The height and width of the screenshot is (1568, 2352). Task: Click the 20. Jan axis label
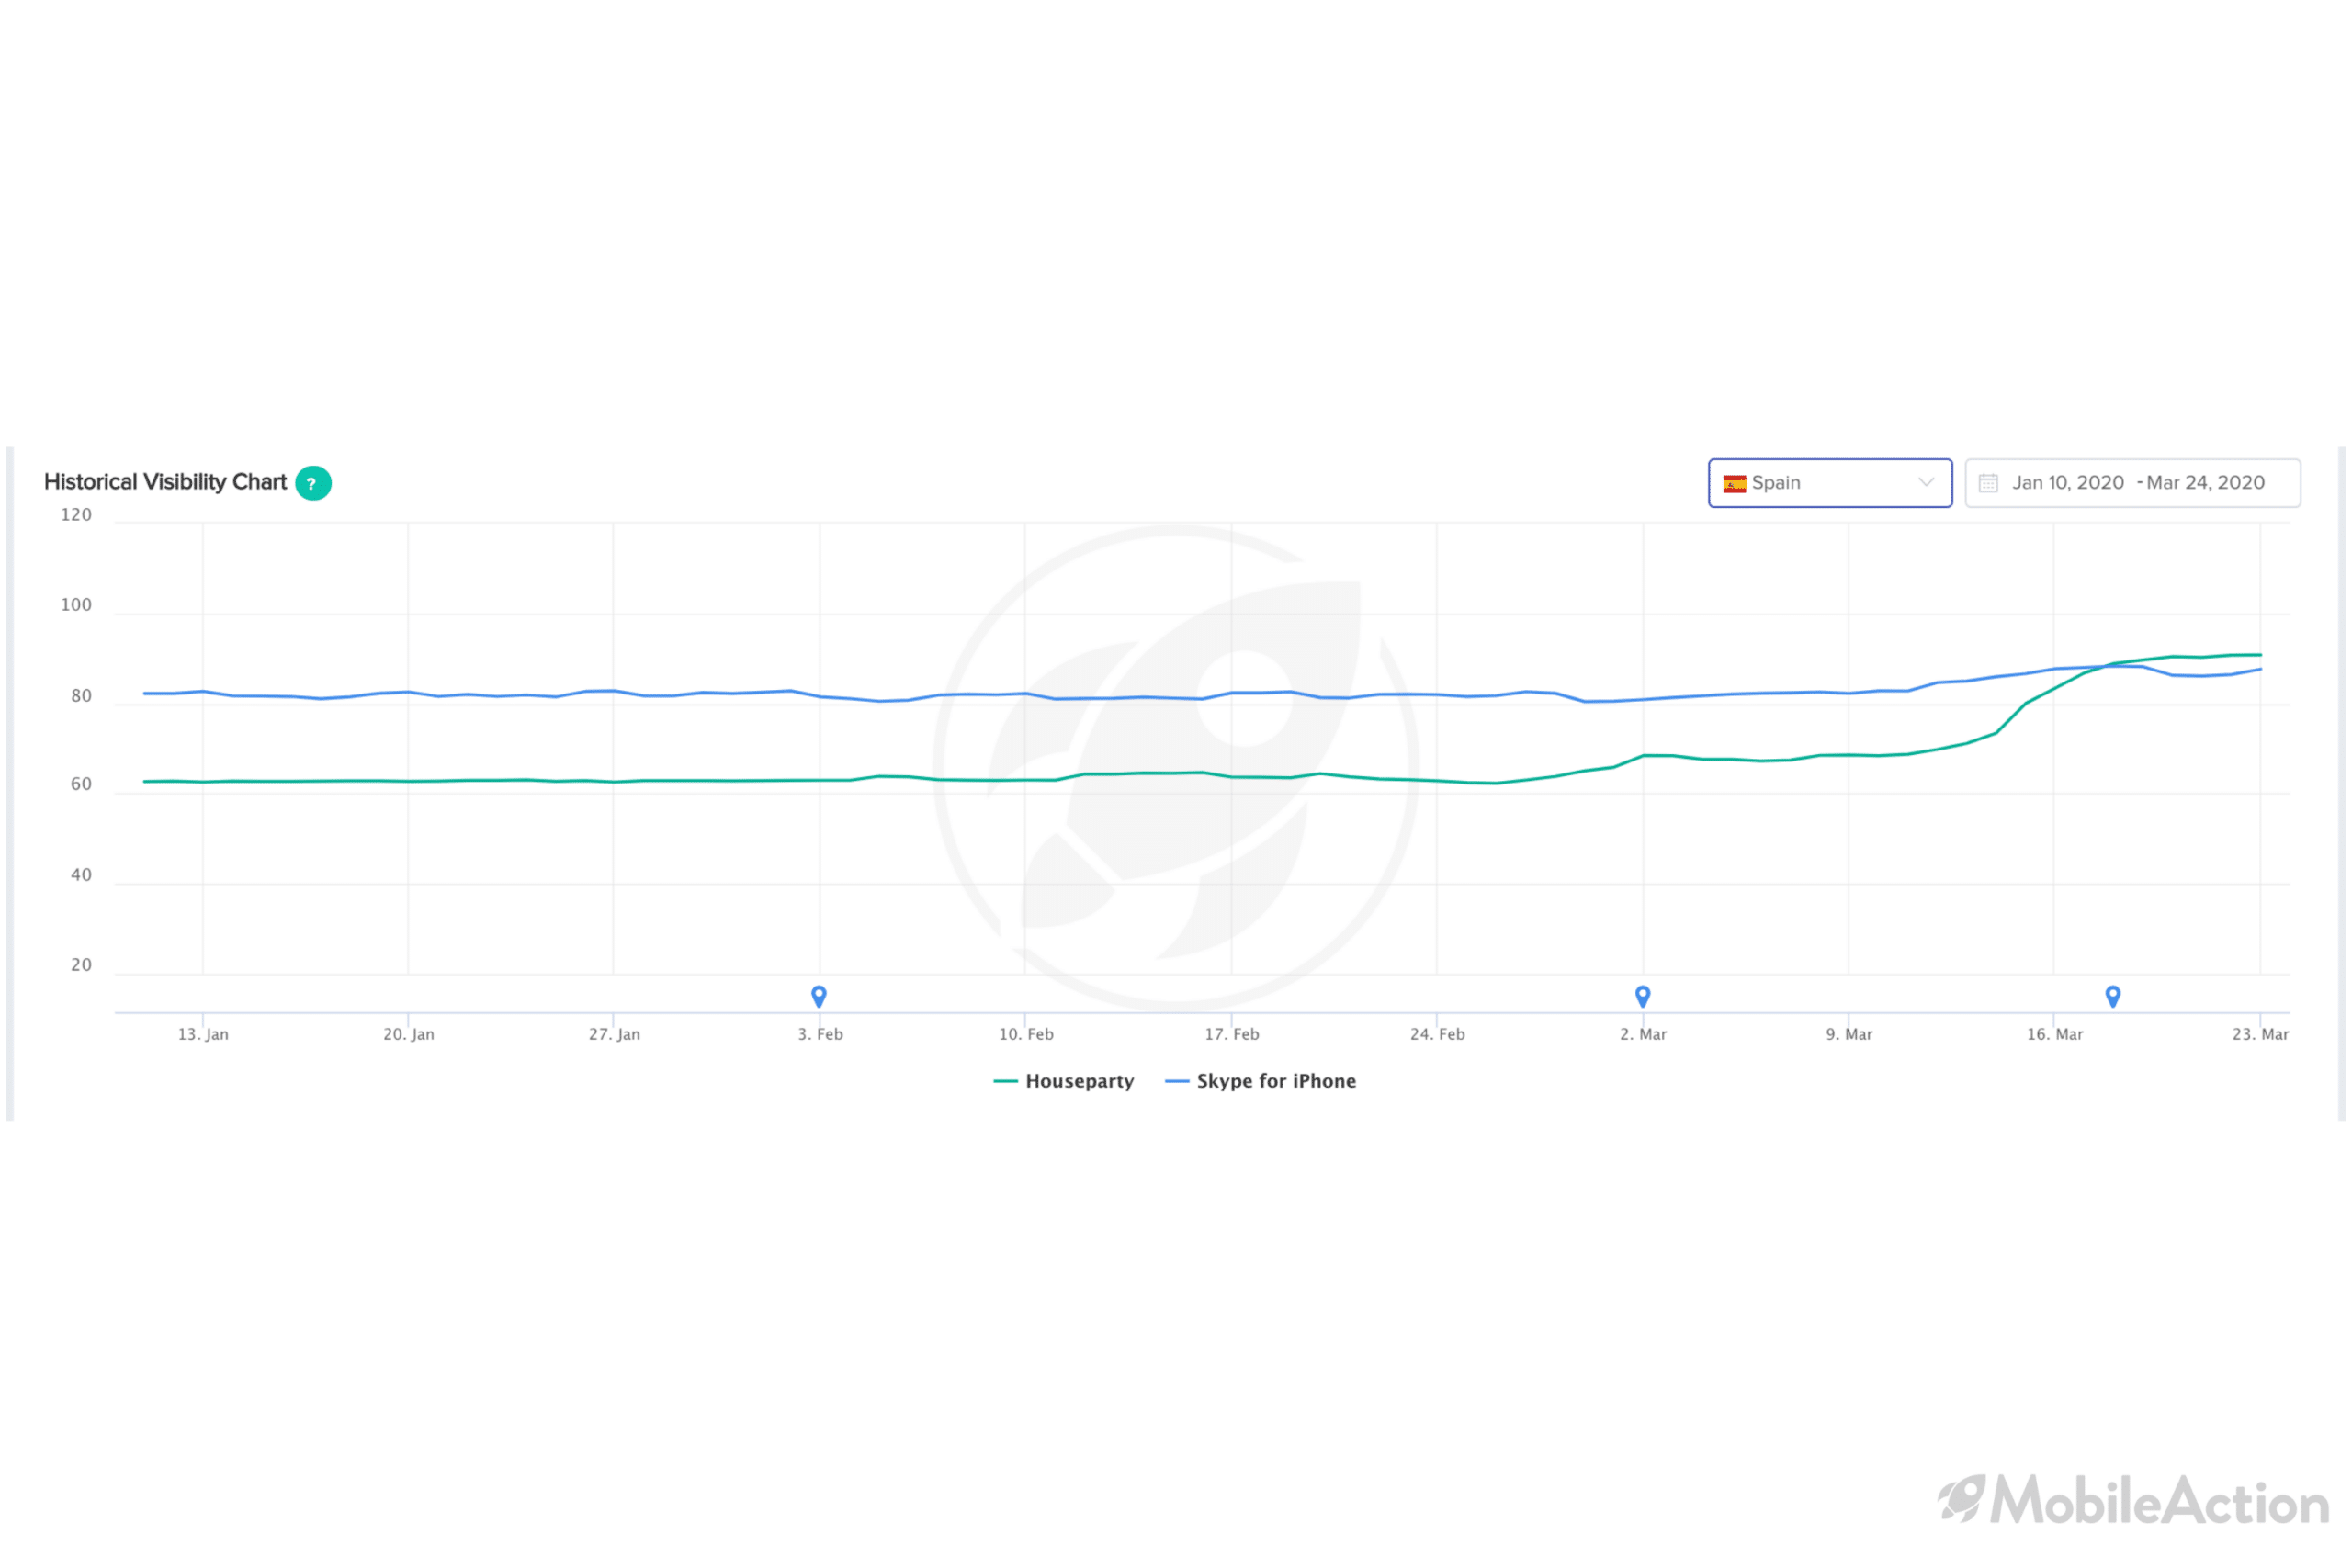point(409,1034)
